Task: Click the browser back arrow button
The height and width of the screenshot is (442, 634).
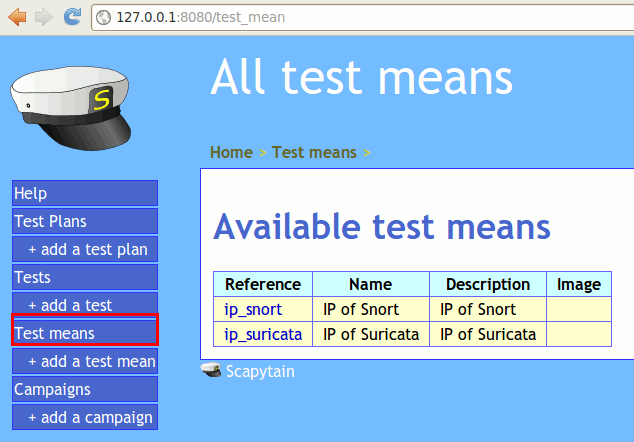Action: (17, 17)
